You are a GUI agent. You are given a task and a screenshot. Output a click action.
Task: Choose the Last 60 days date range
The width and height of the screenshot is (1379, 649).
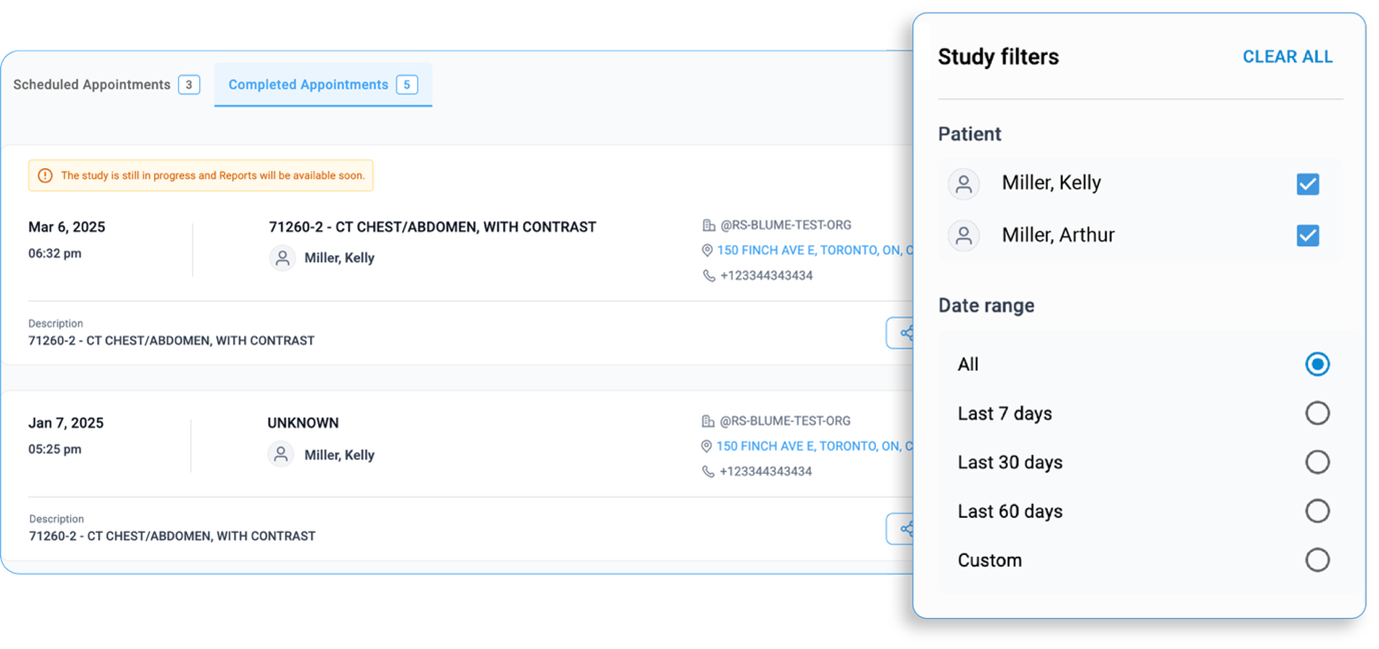click(1317, 511)
